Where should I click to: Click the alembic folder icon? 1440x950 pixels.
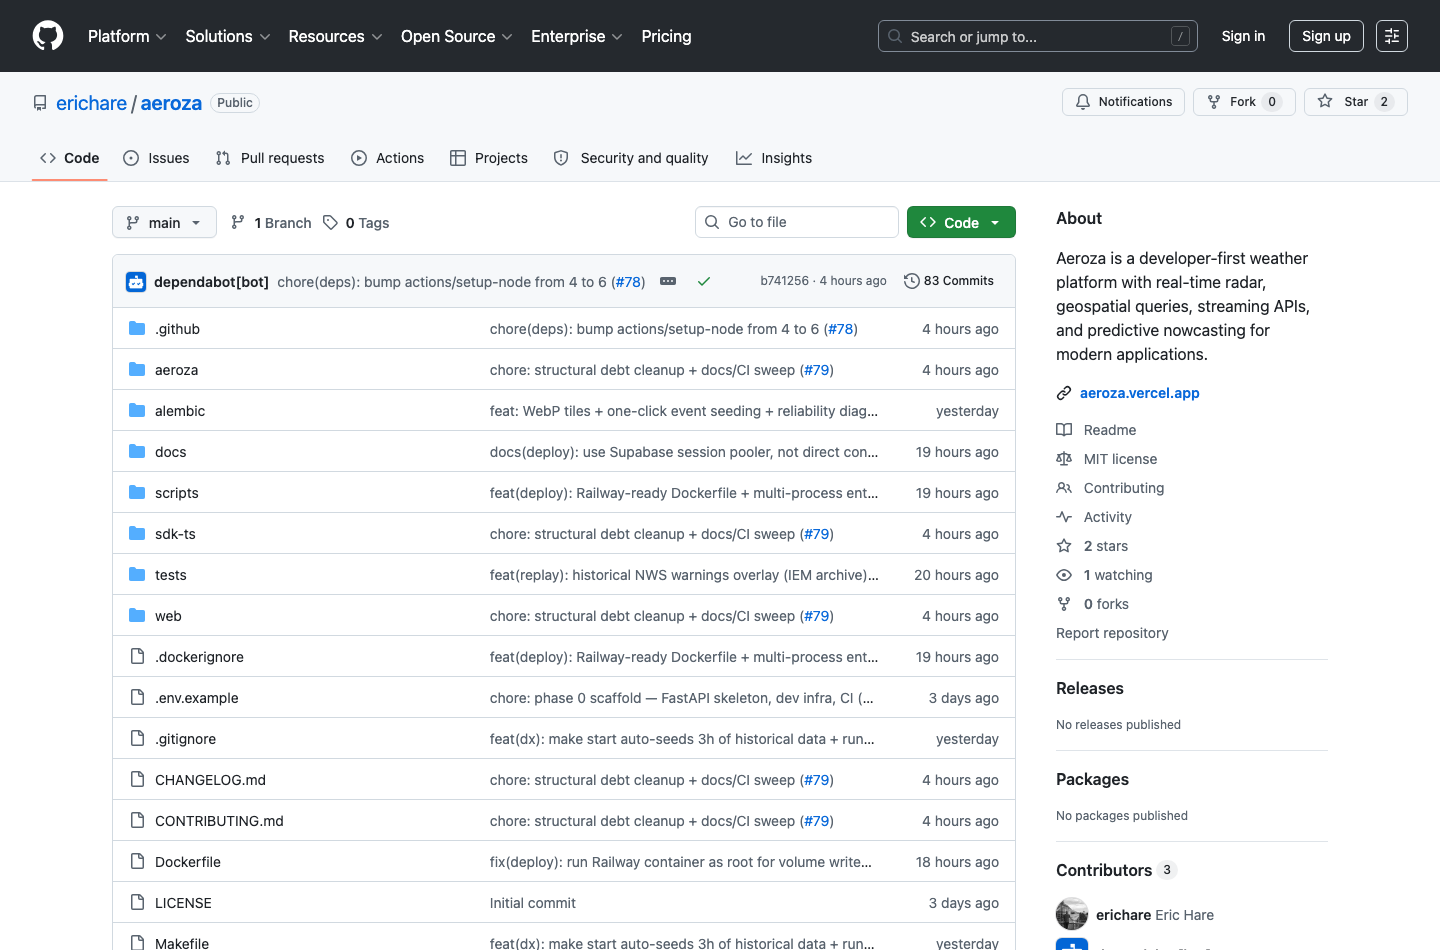coord(137,411)
